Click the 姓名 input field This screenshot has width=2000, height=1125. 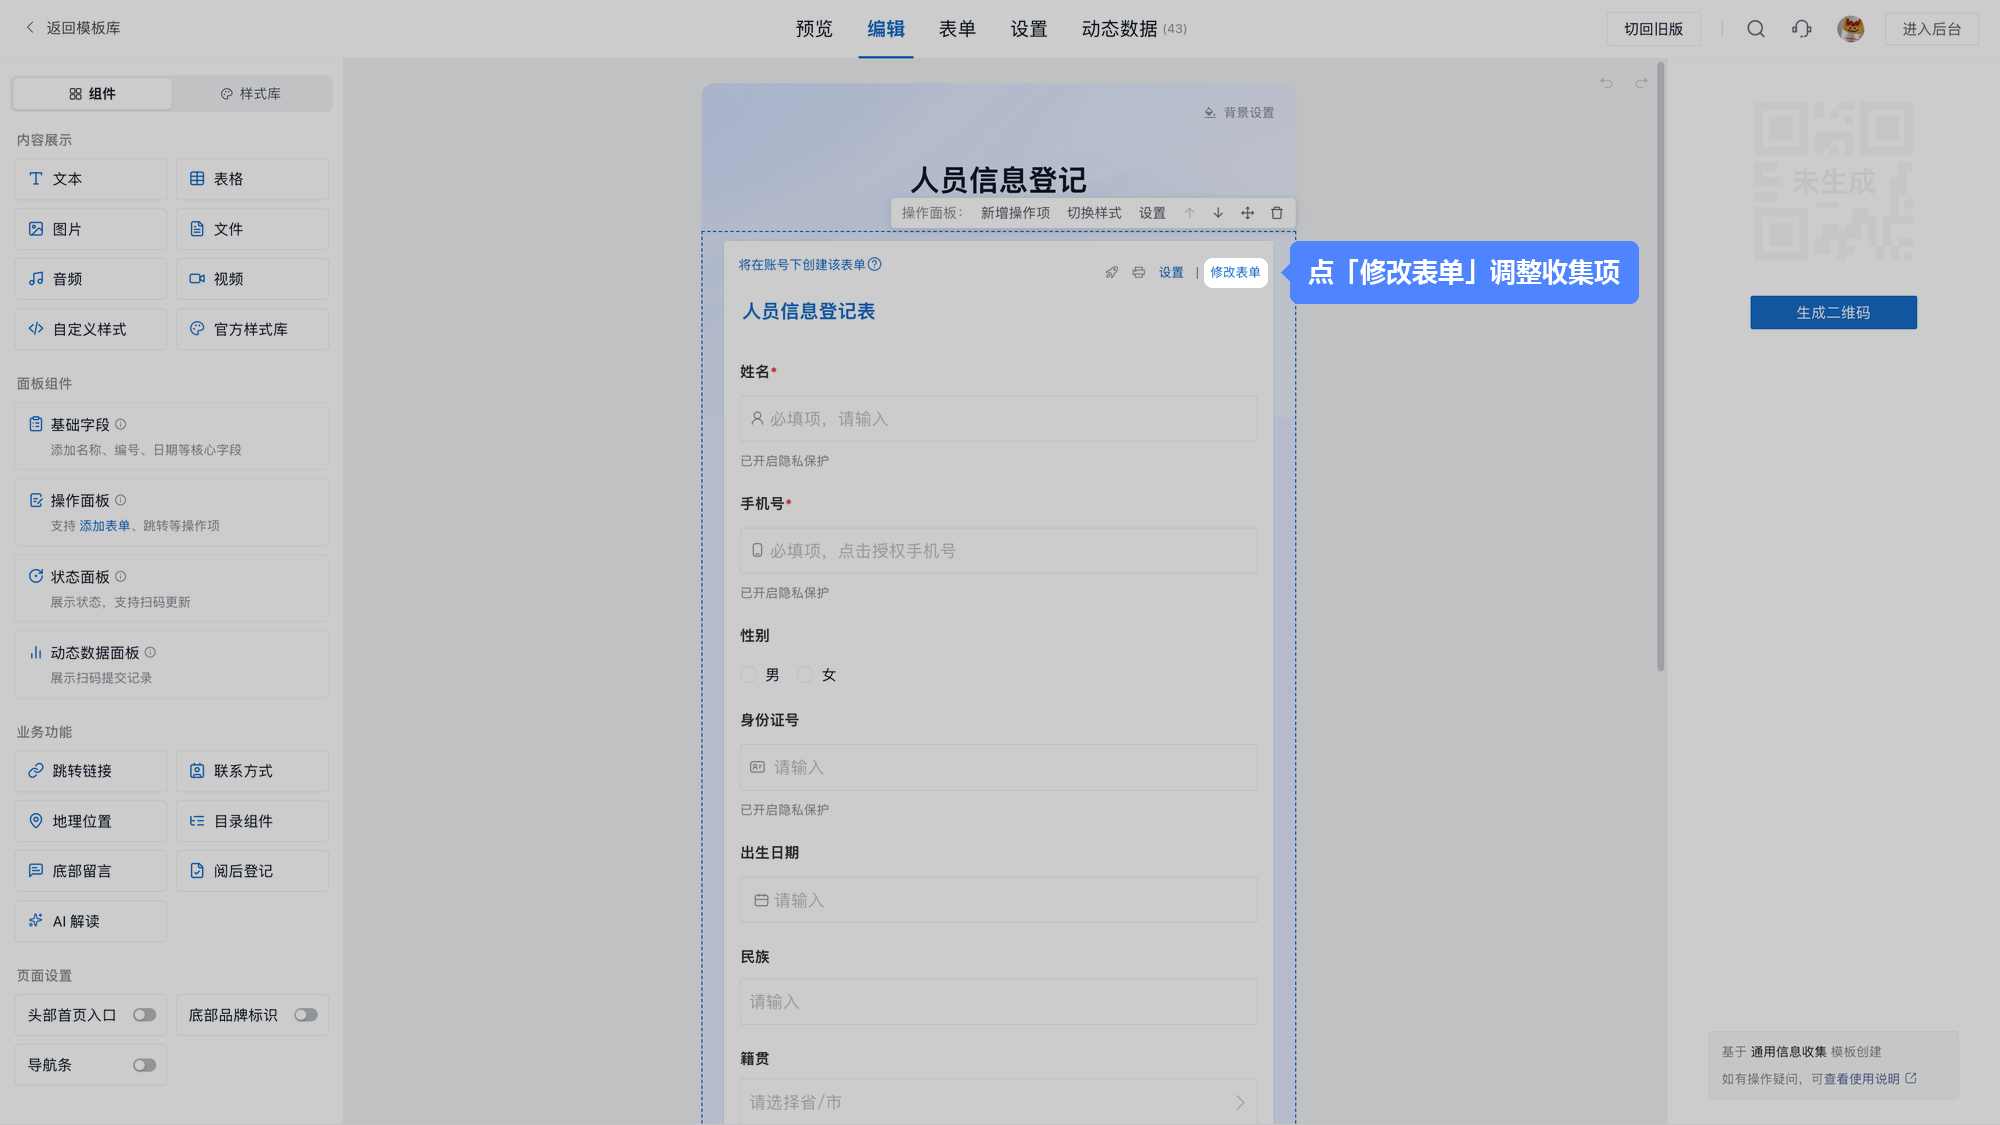tap(998, 419)
